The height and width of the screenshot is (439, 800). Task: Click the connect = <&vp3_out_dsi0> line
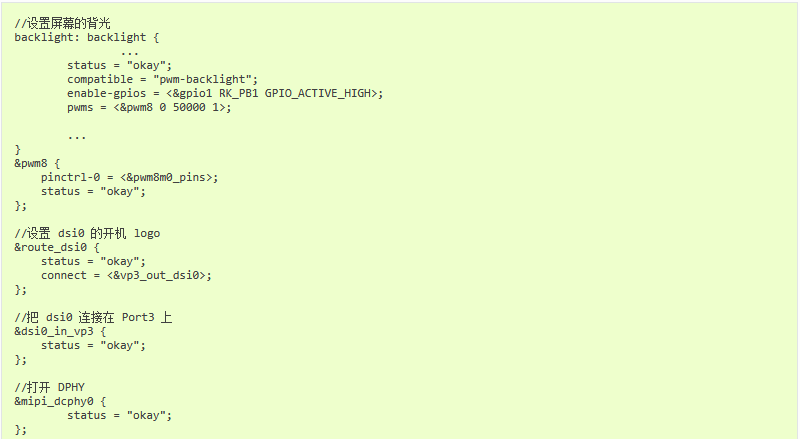126,275
